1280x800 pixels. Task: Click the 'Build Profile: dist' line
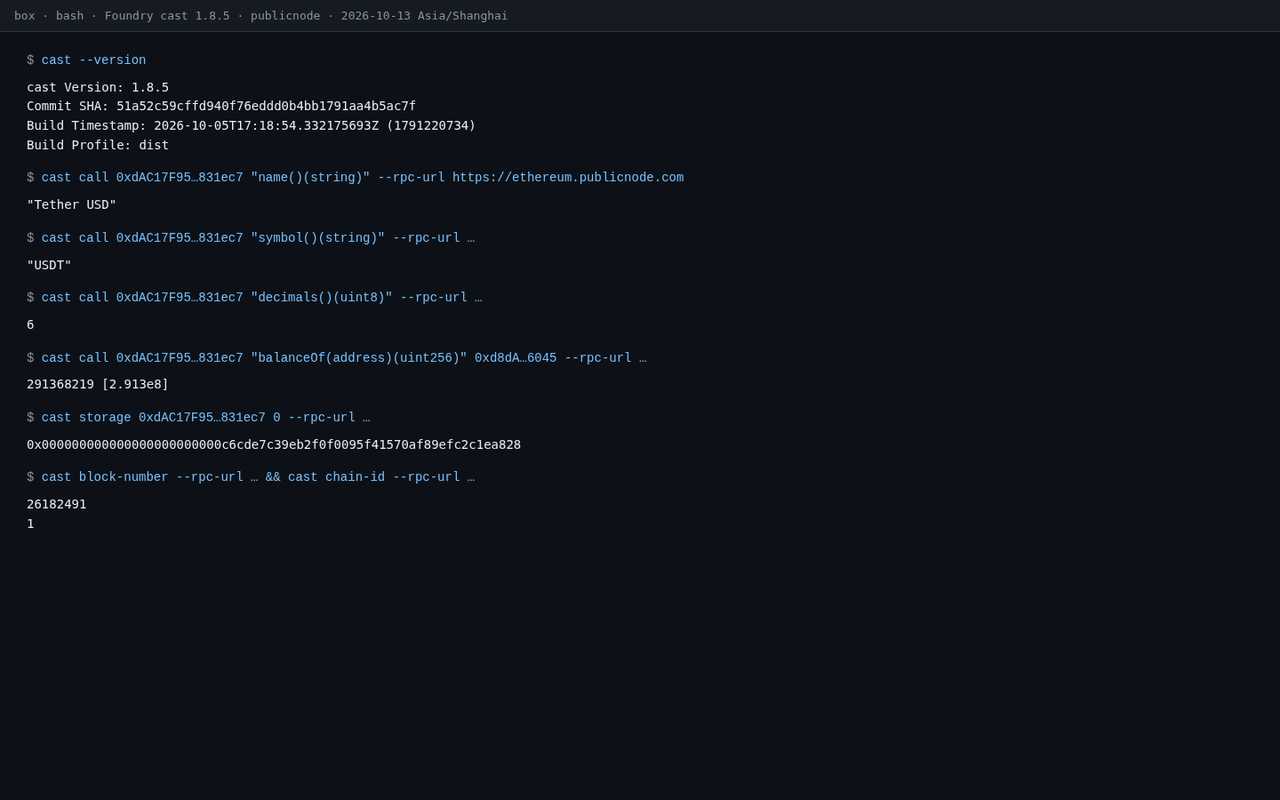pyautogui.click(x=98, y=145)
